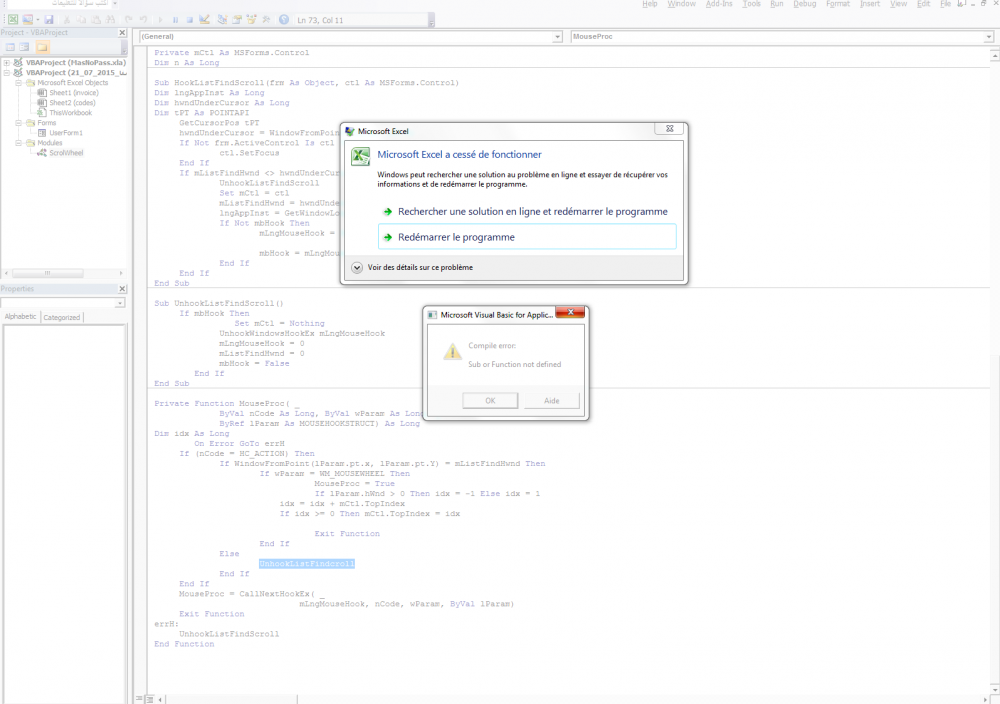Open the Debug menu
This screenshot has height=704, width=1000.
805,5
